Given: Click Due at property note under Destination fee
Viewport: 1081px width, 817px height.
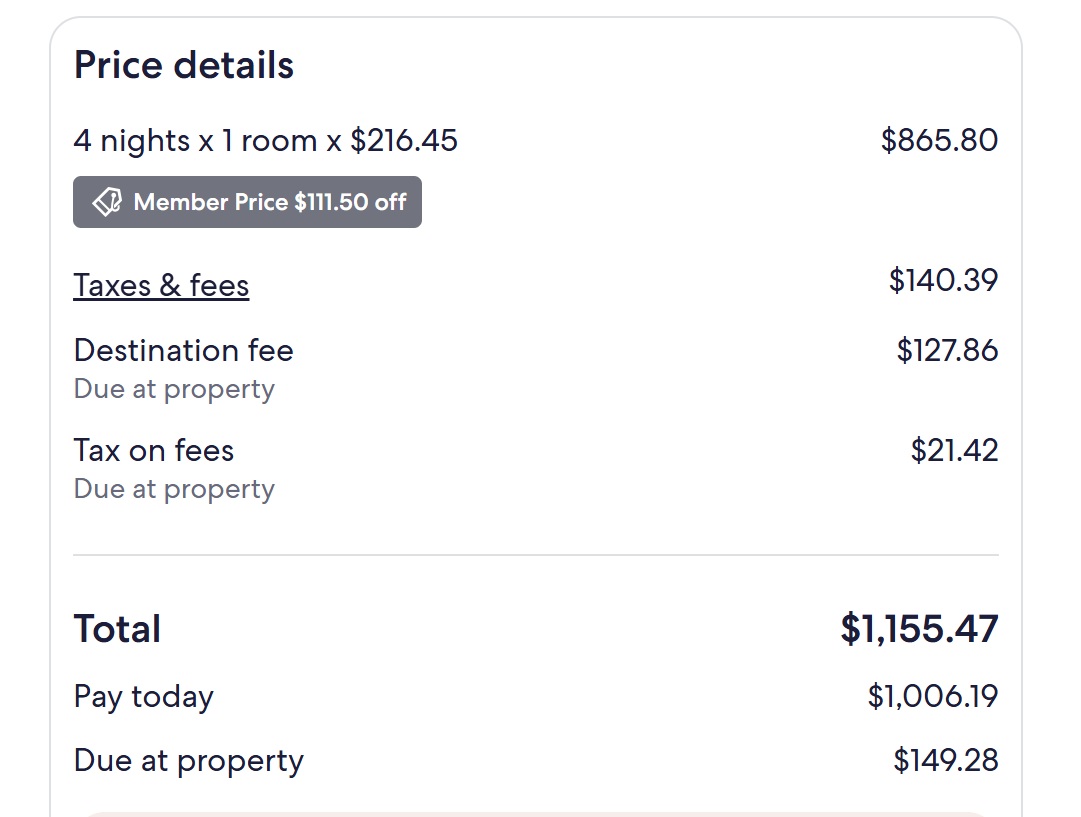Looking at the screenshot, I should (174, 389).
